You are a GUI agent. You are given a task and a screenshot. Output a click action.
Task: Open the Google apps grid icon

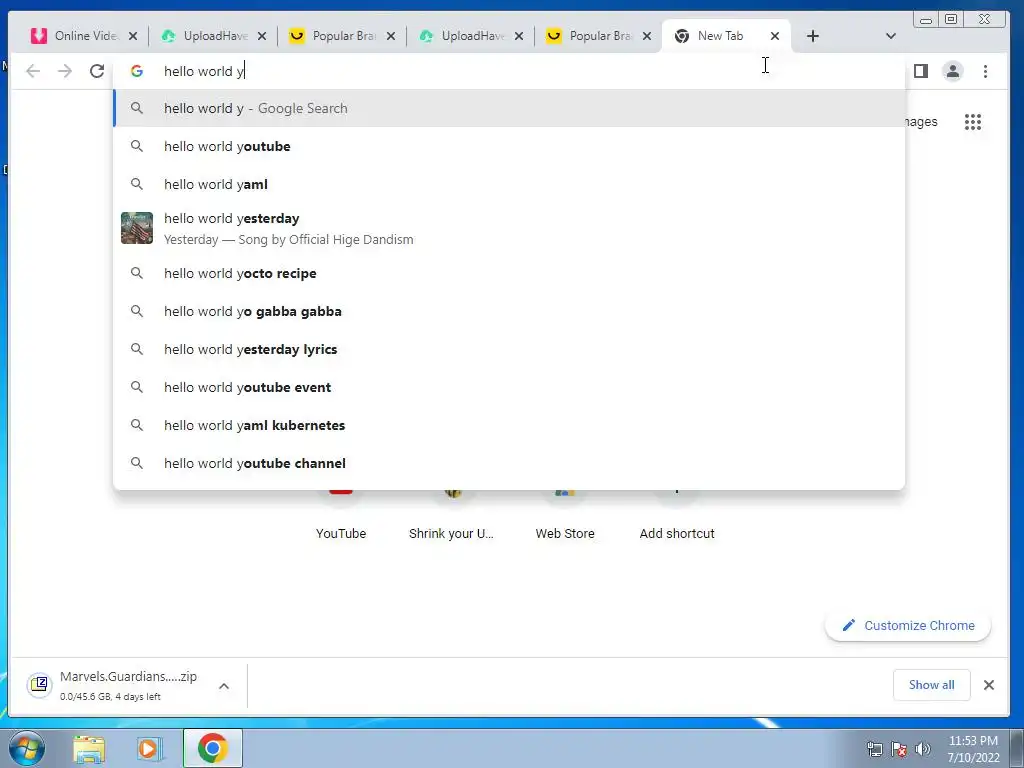pyautogui.click(x=973, y=121)
